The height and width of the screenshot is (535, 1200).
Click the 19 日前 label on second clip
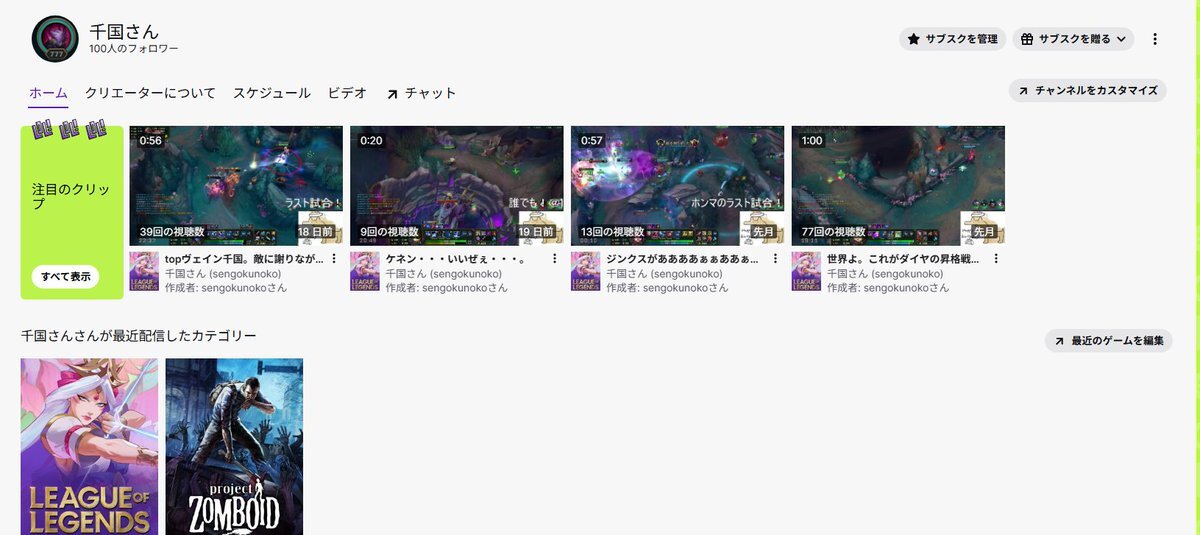pos(537,231)
